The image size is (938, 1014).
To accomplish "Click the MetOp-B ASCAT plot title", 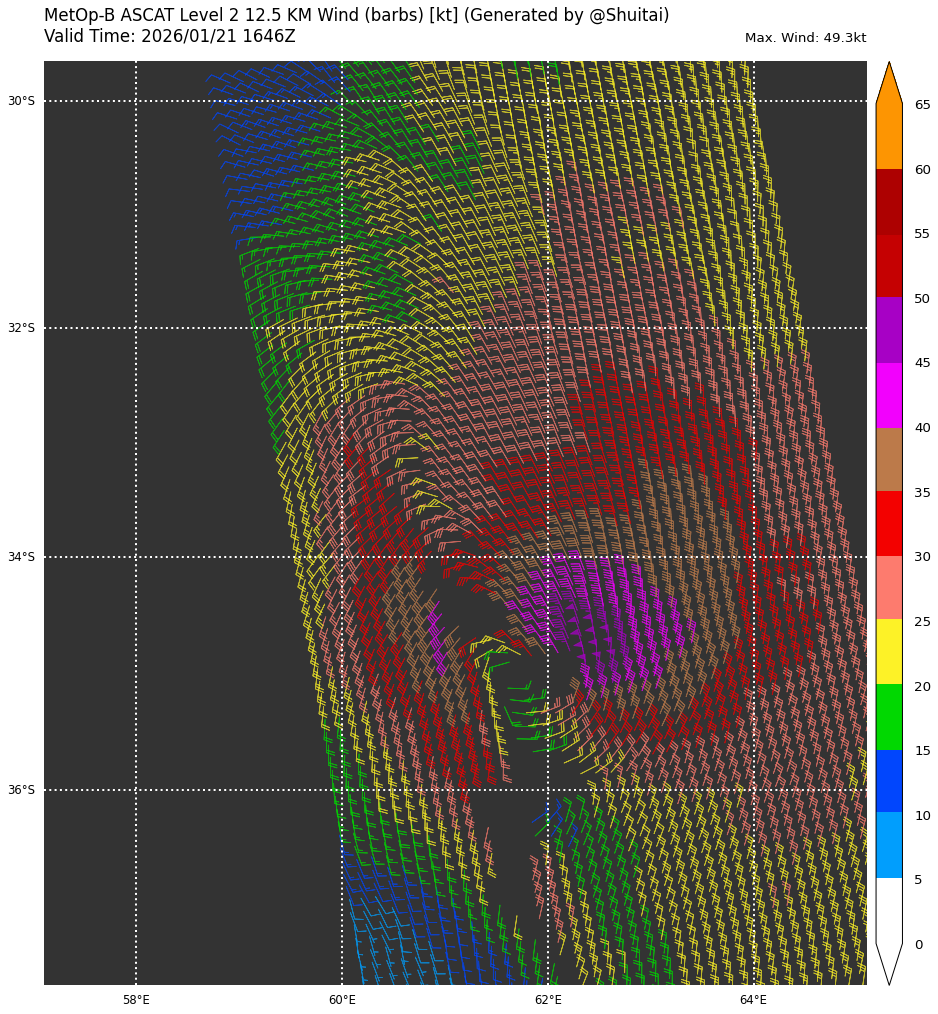I will tap(356, 15).
